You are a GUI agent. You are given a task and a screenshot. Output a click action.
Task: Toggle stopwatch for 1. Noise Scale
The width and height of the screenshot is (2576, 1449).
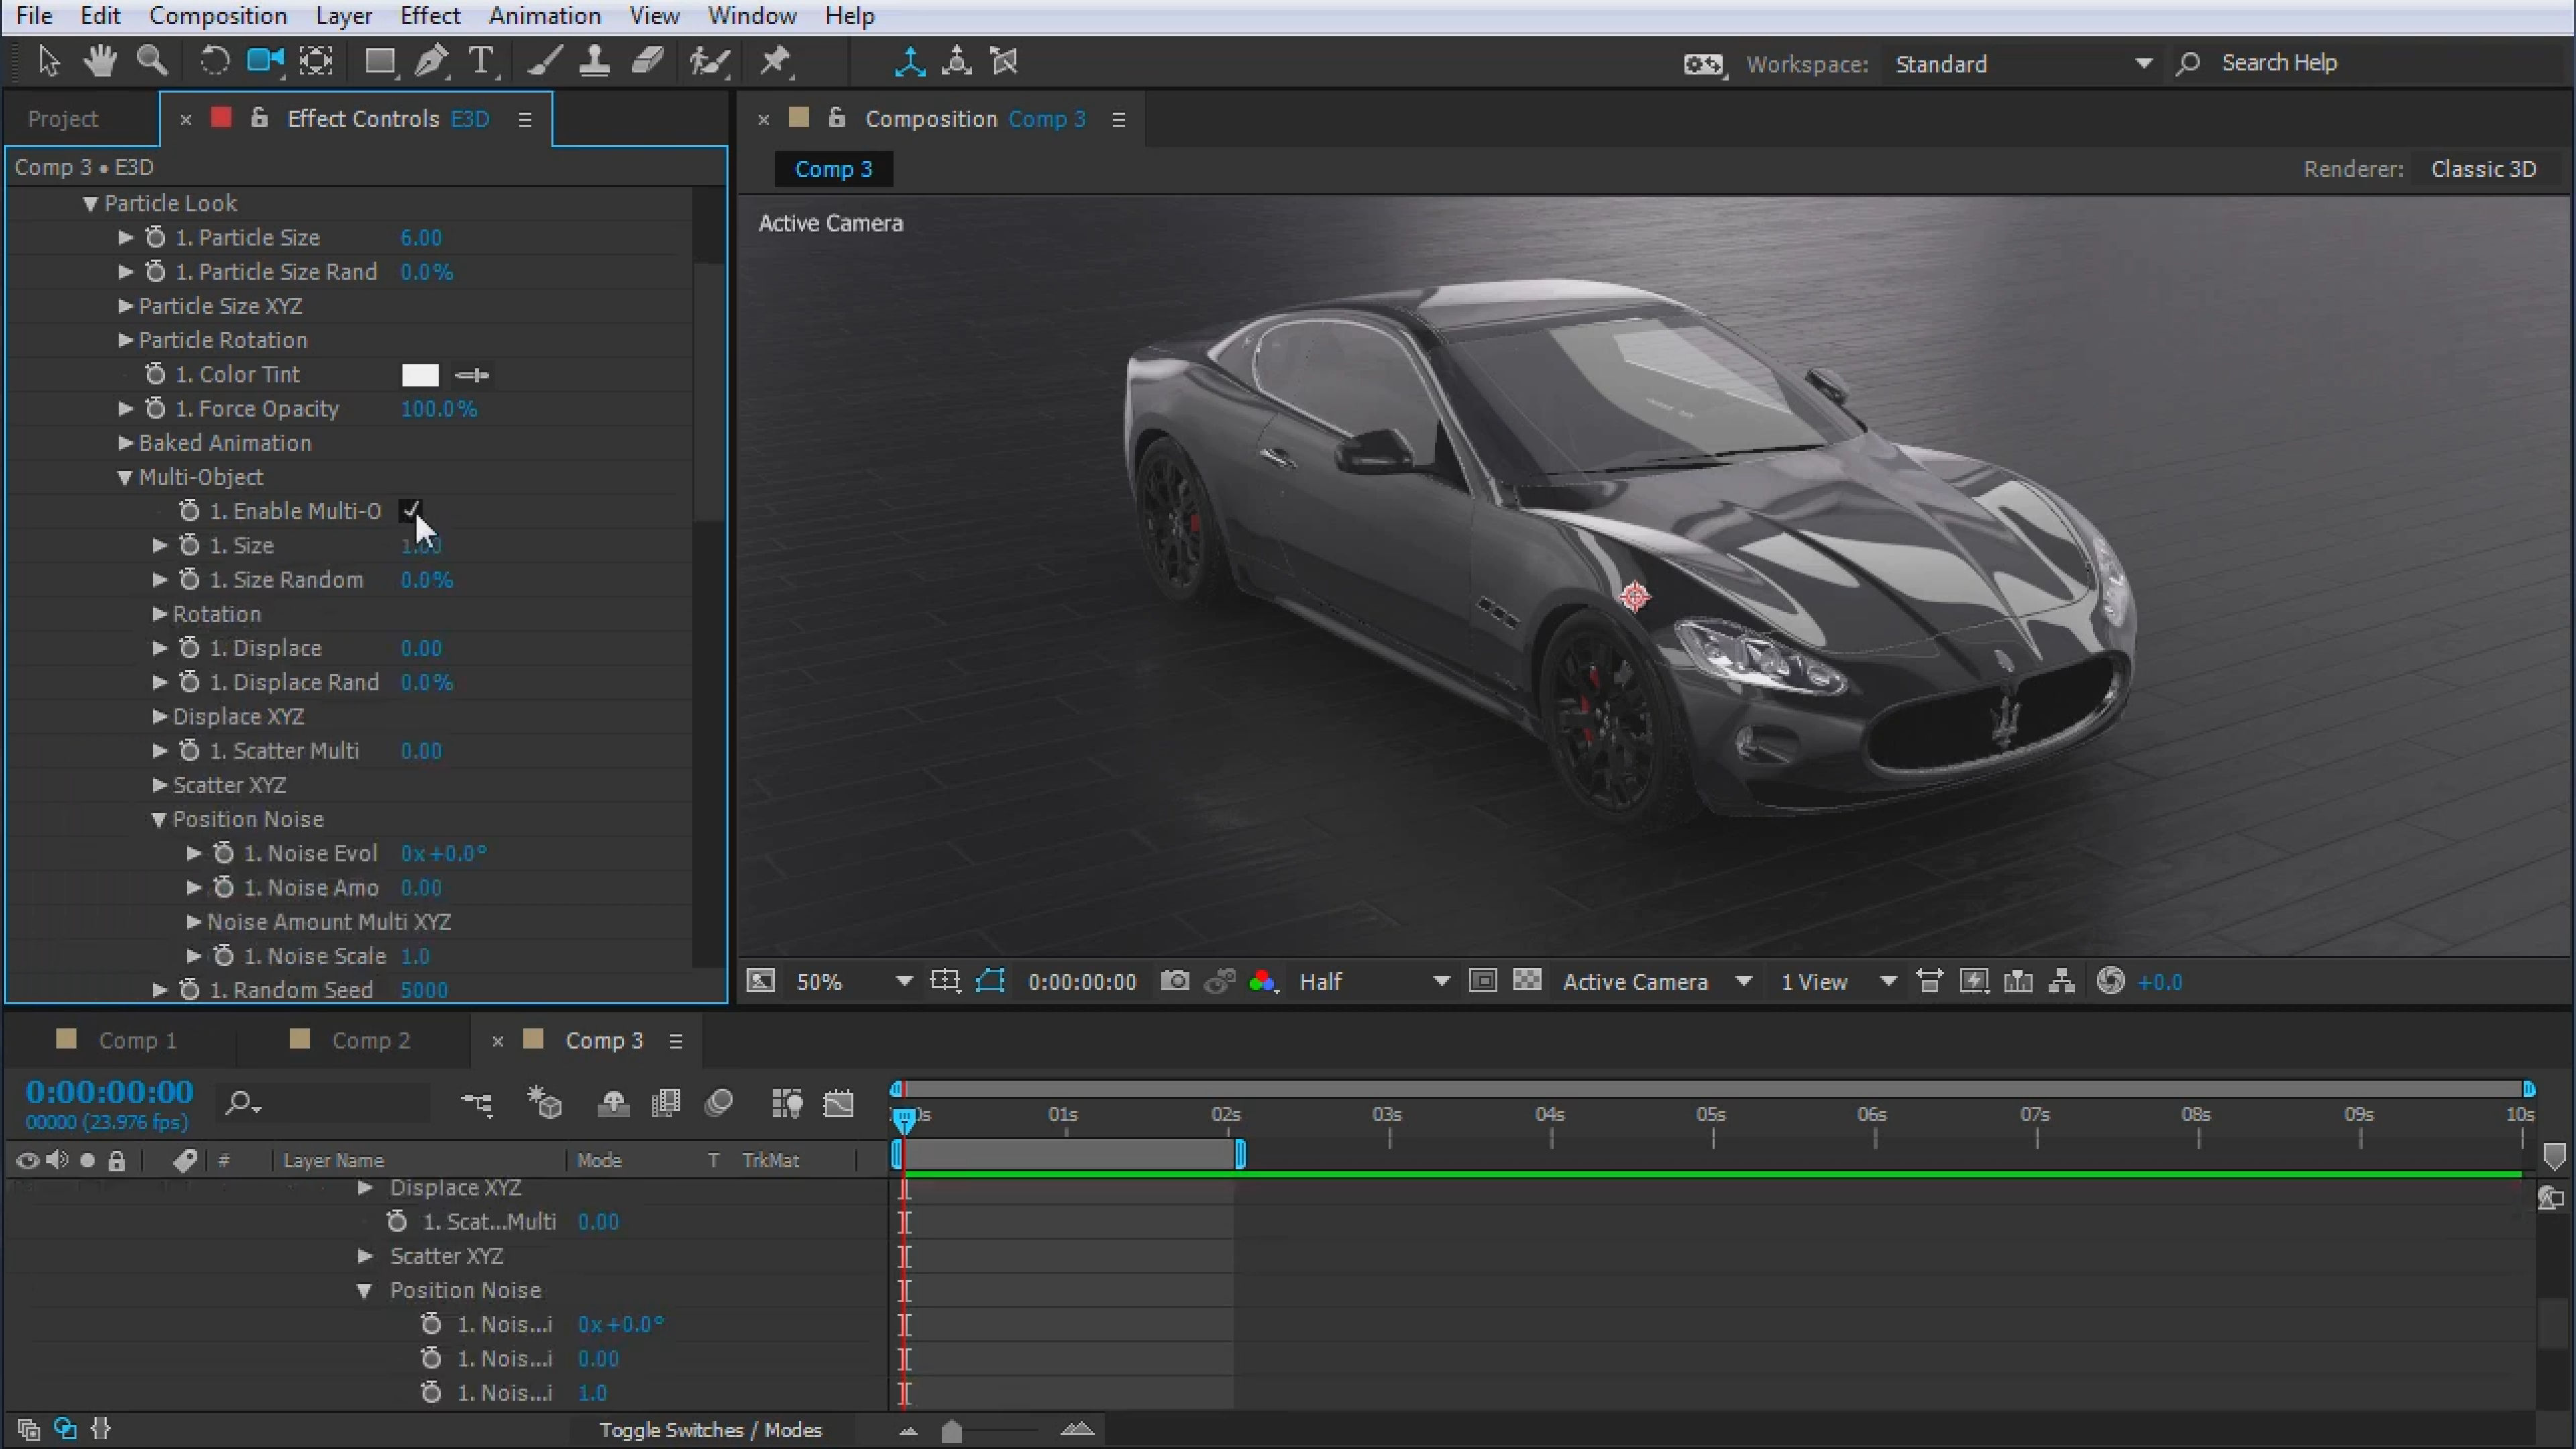[224, 956]
